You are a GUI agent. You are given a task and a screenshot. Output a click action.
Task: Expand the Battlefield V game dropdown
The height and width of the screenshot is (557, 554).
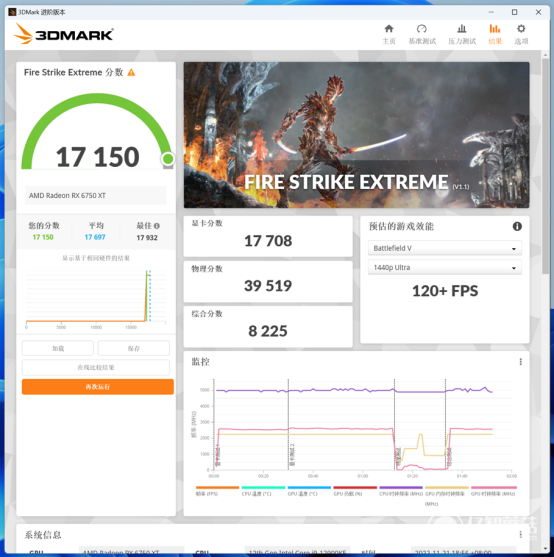click(445, 248)
